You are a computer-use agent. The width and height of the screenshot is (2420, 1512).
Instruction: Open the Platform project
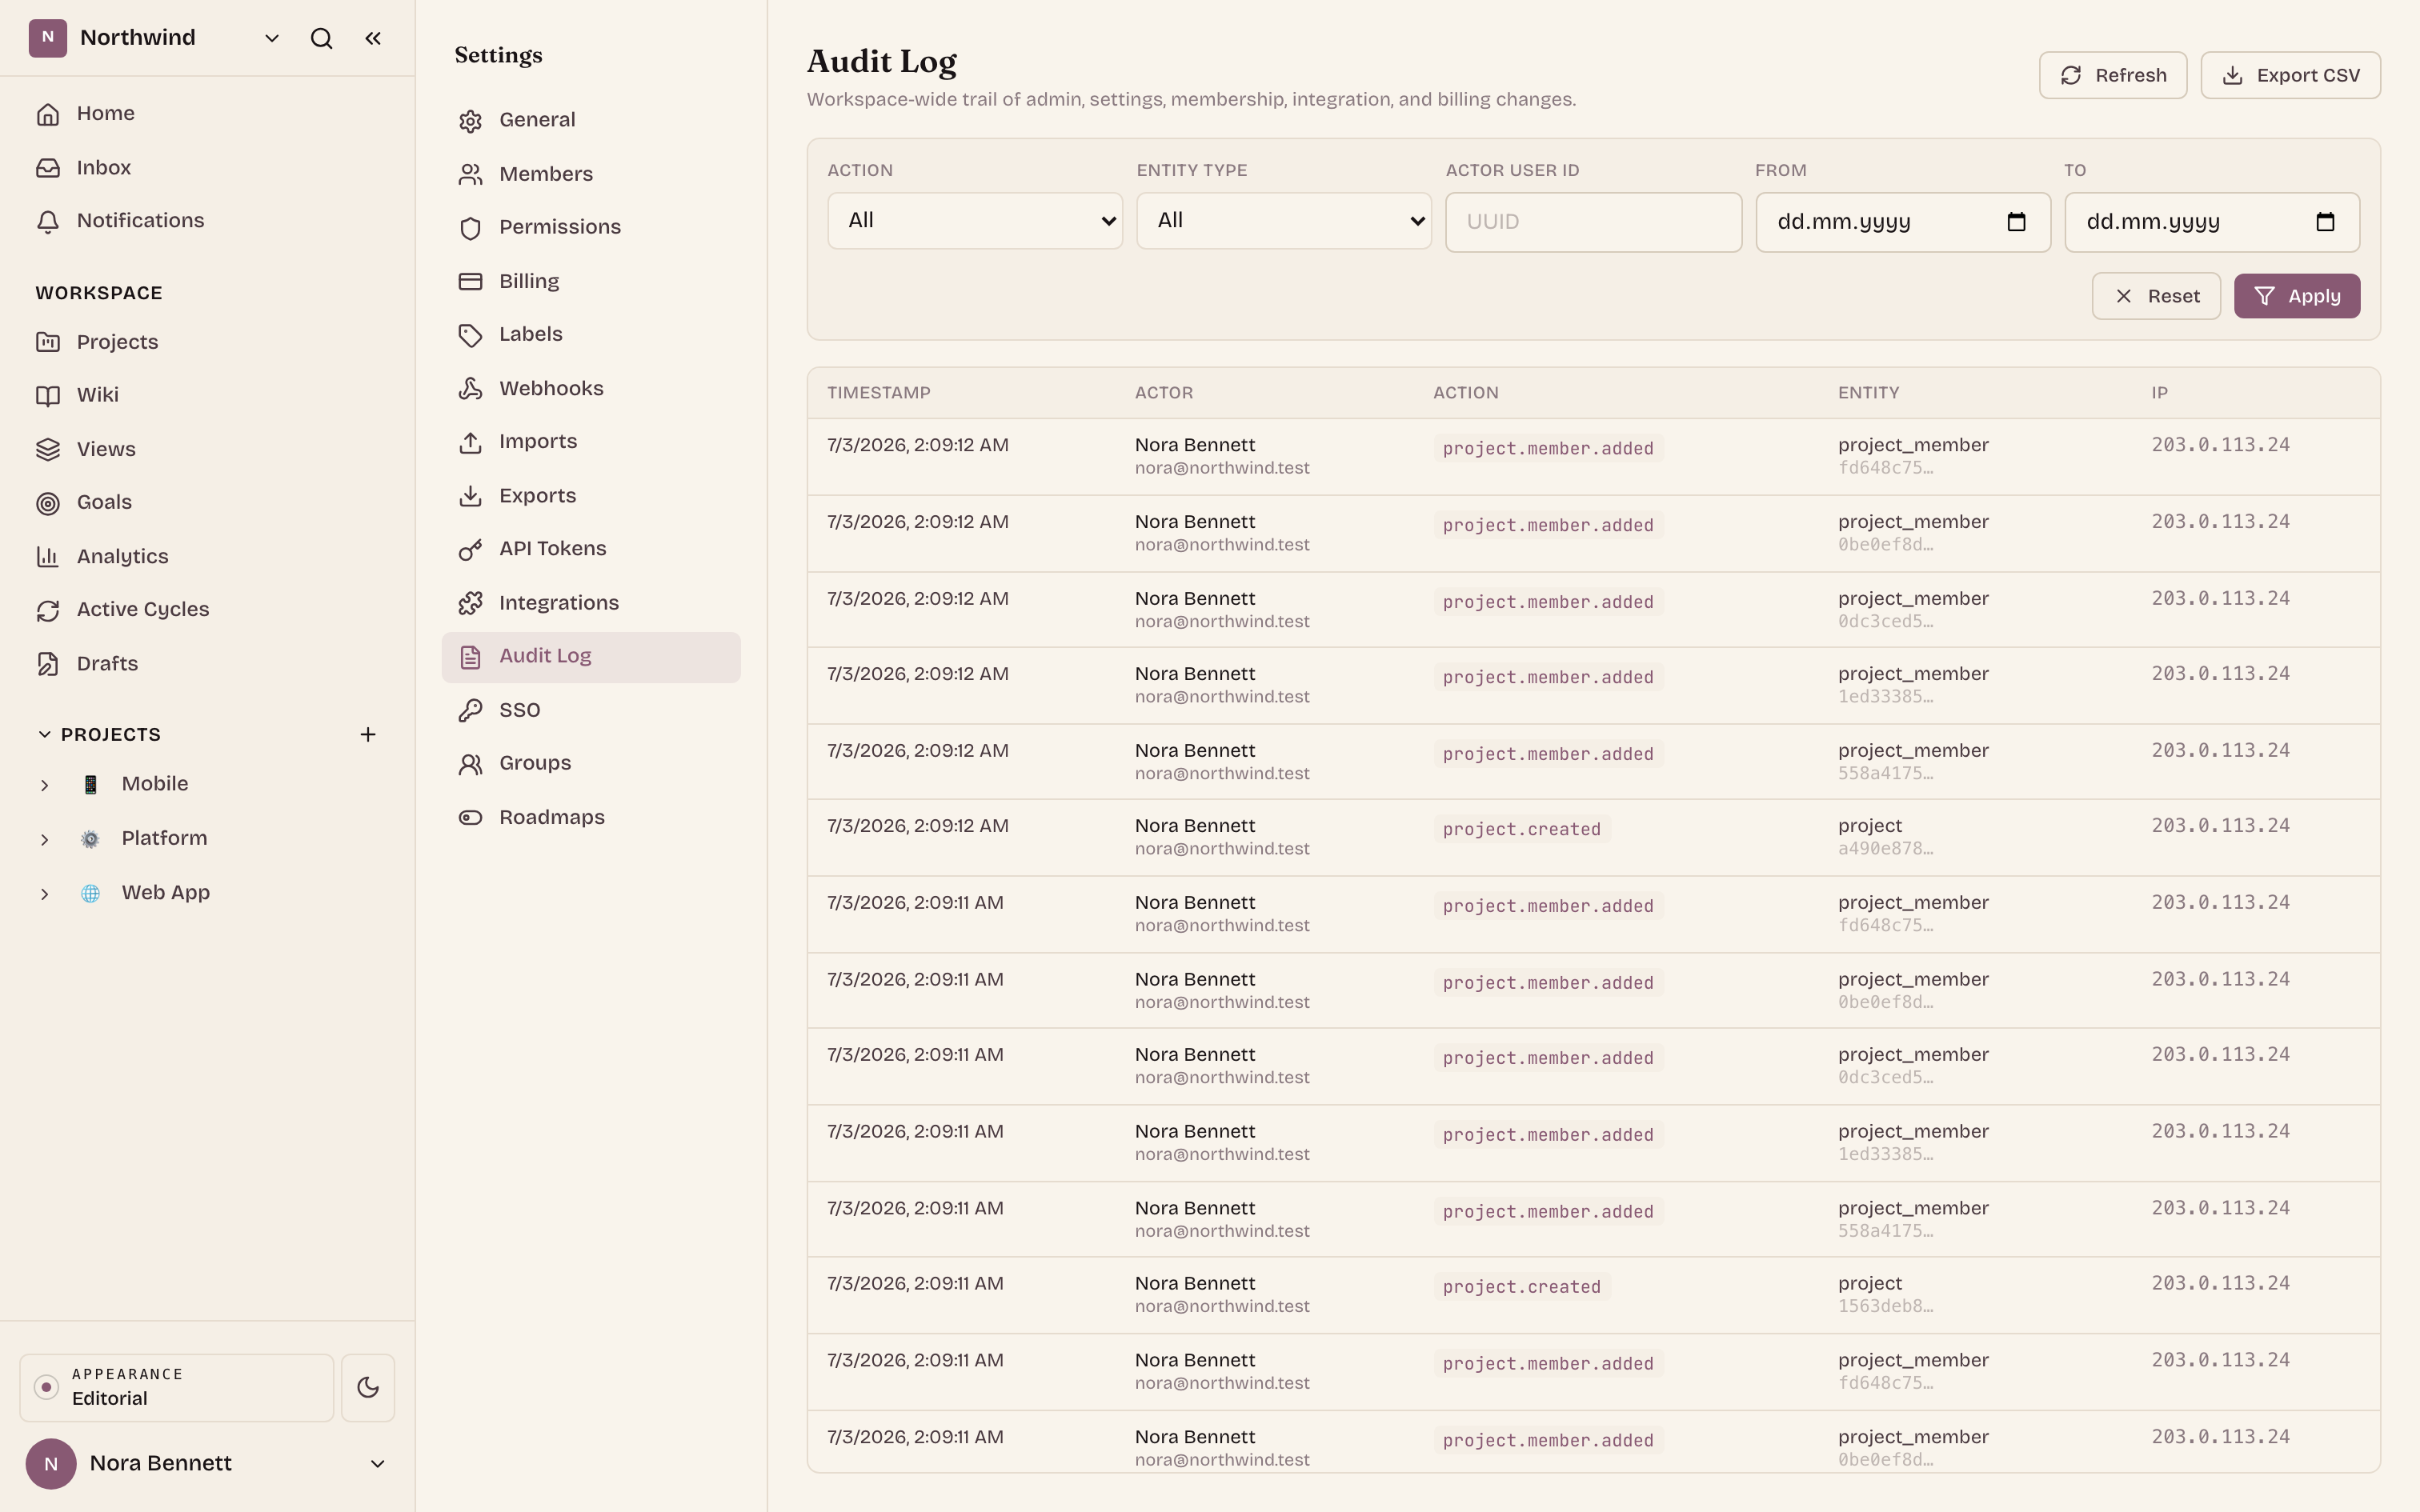point(164,838)
